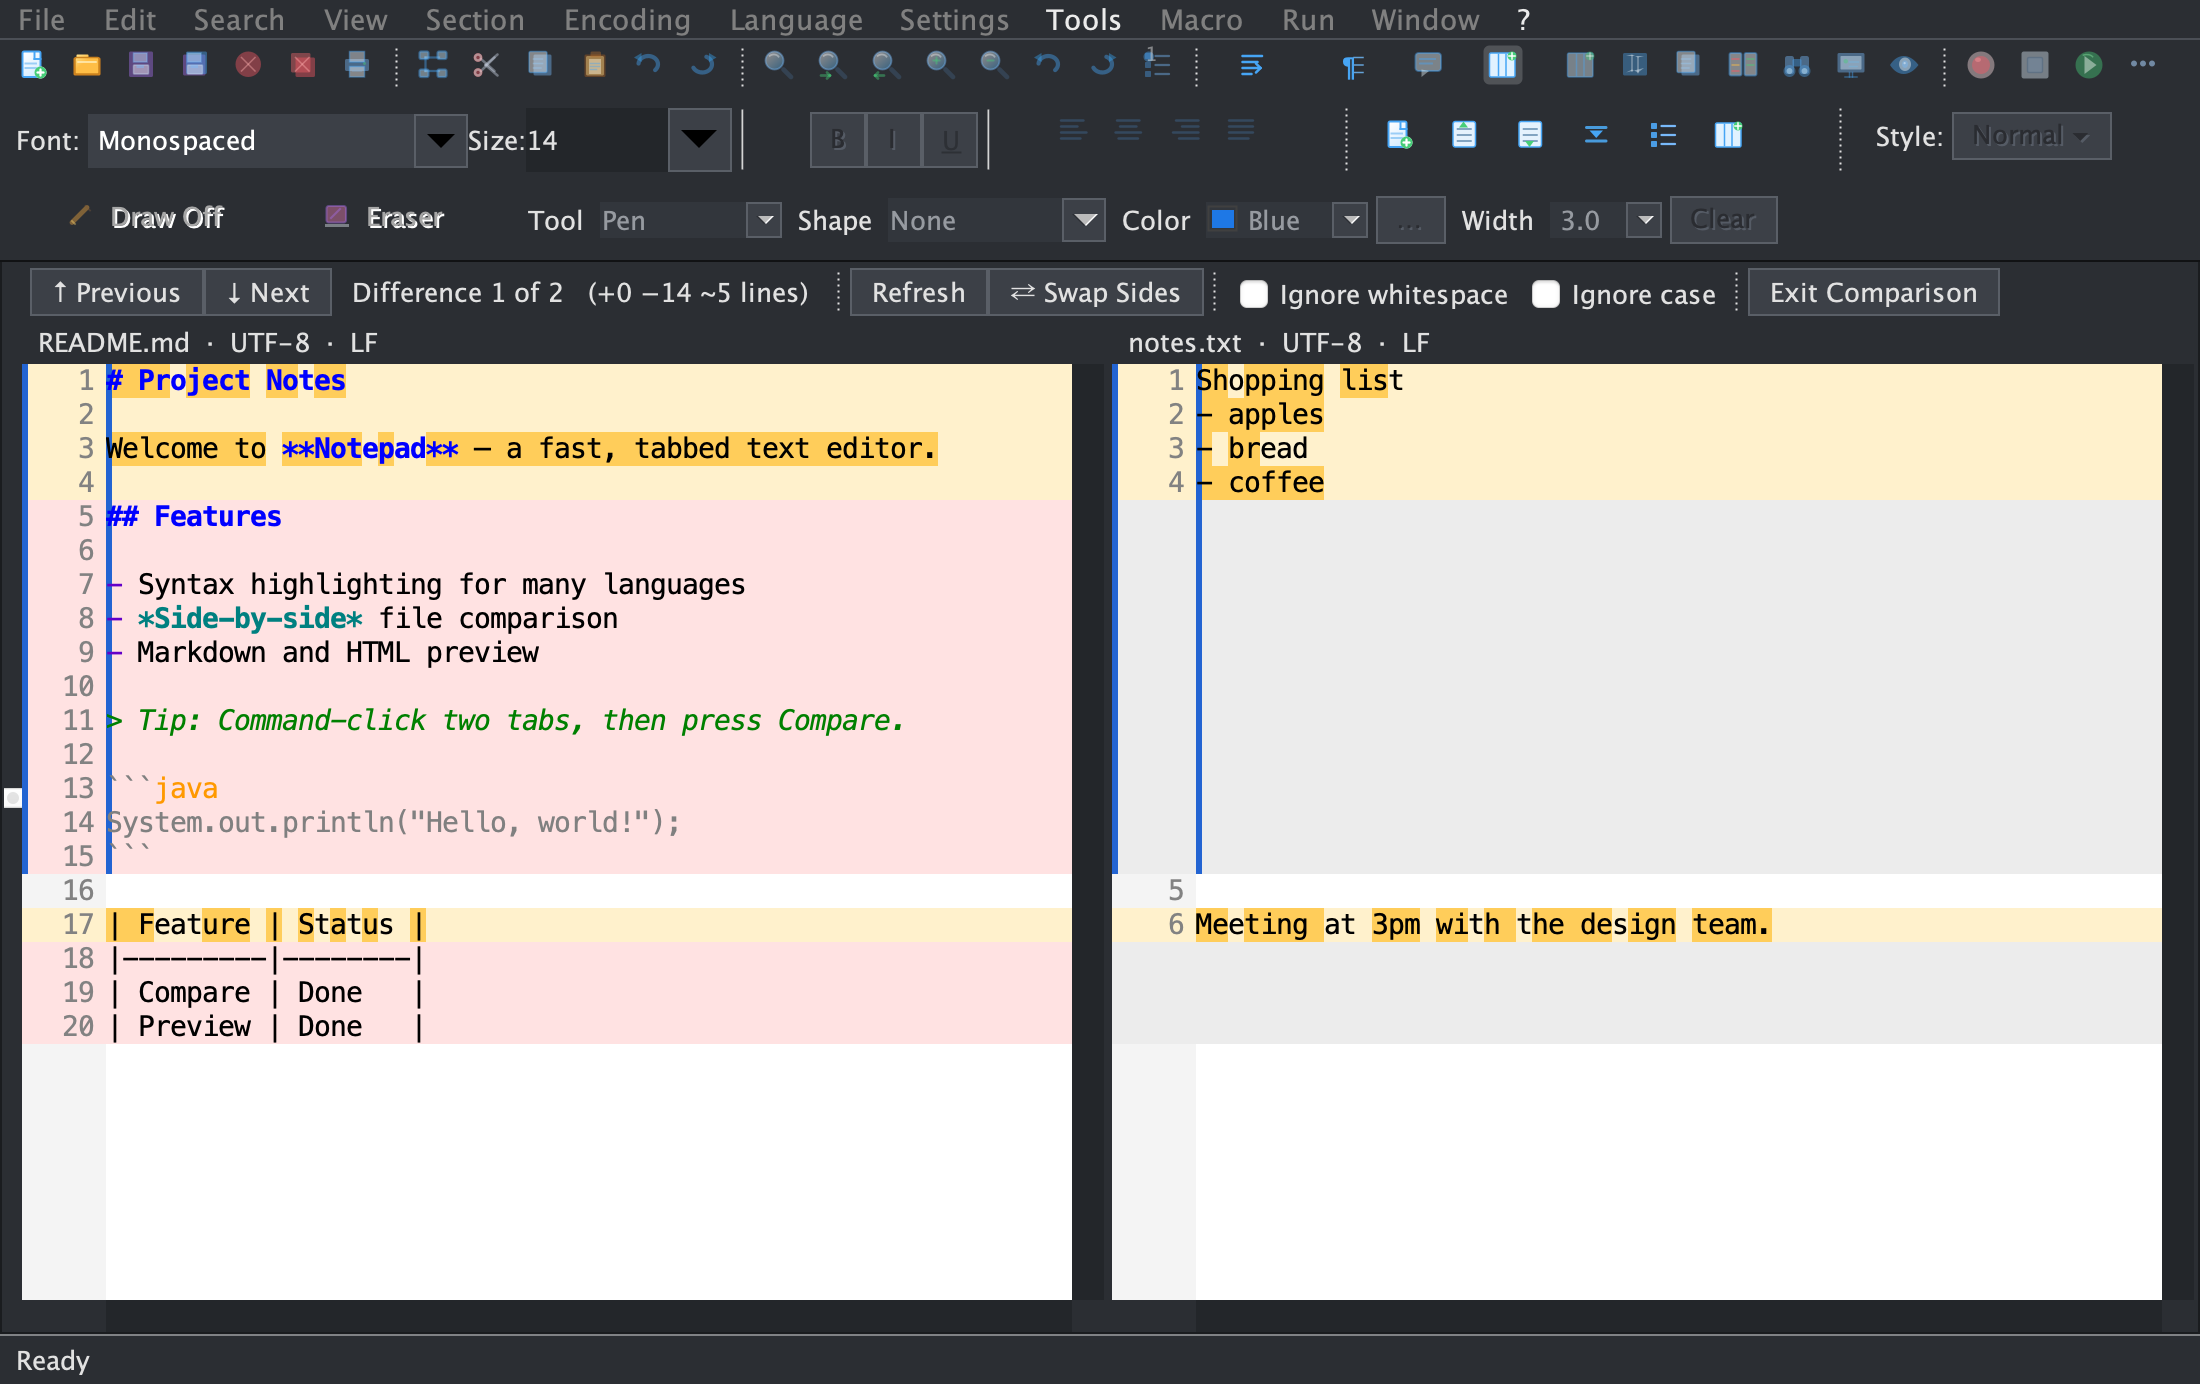Click the Refresh comparison button
This screenshot has height=1384, width=2200.
click(x=918, y=292)
